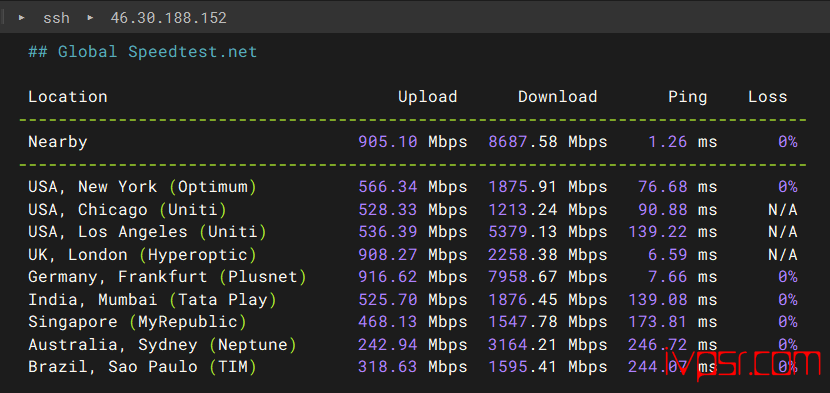Screen dimensions: 830x393
Task: Click the Download column header
Action: pyautogui.click(x=557, y=97)
